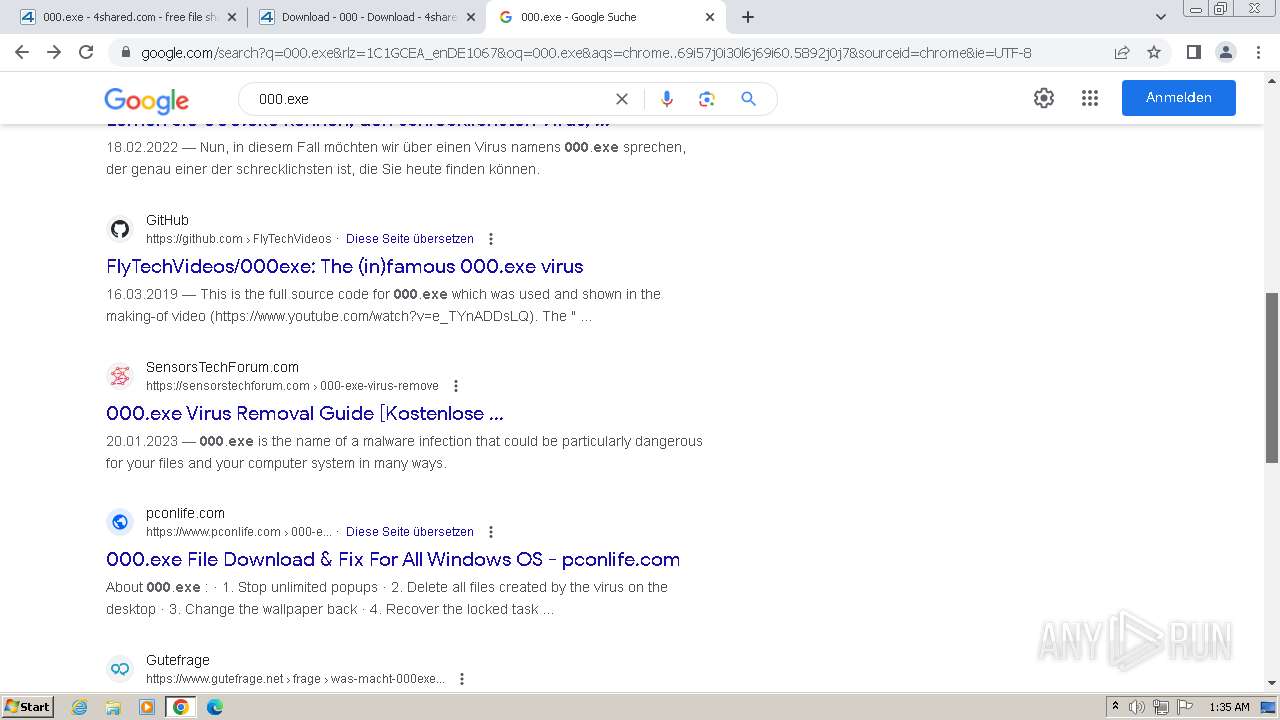1280x720 pixels.
Task: Click the Gutefrage site name
Action: [178, 660]
